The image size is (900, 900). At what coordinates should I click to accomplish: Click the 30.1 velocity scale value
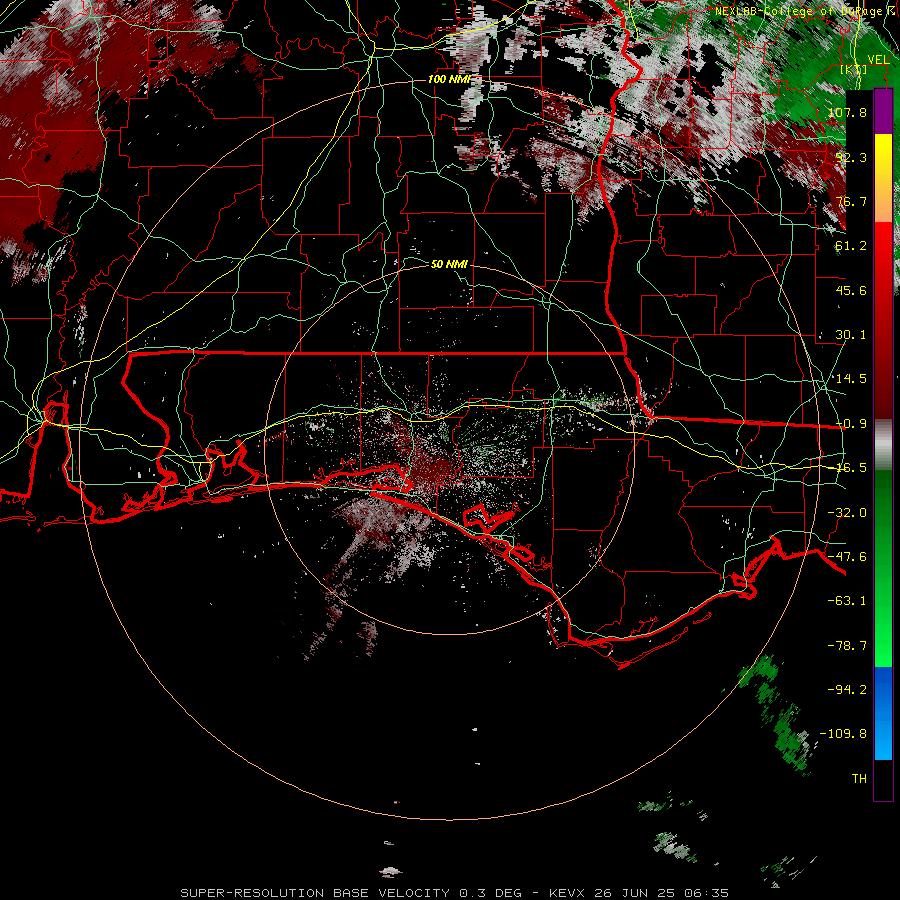coord(851,335)
